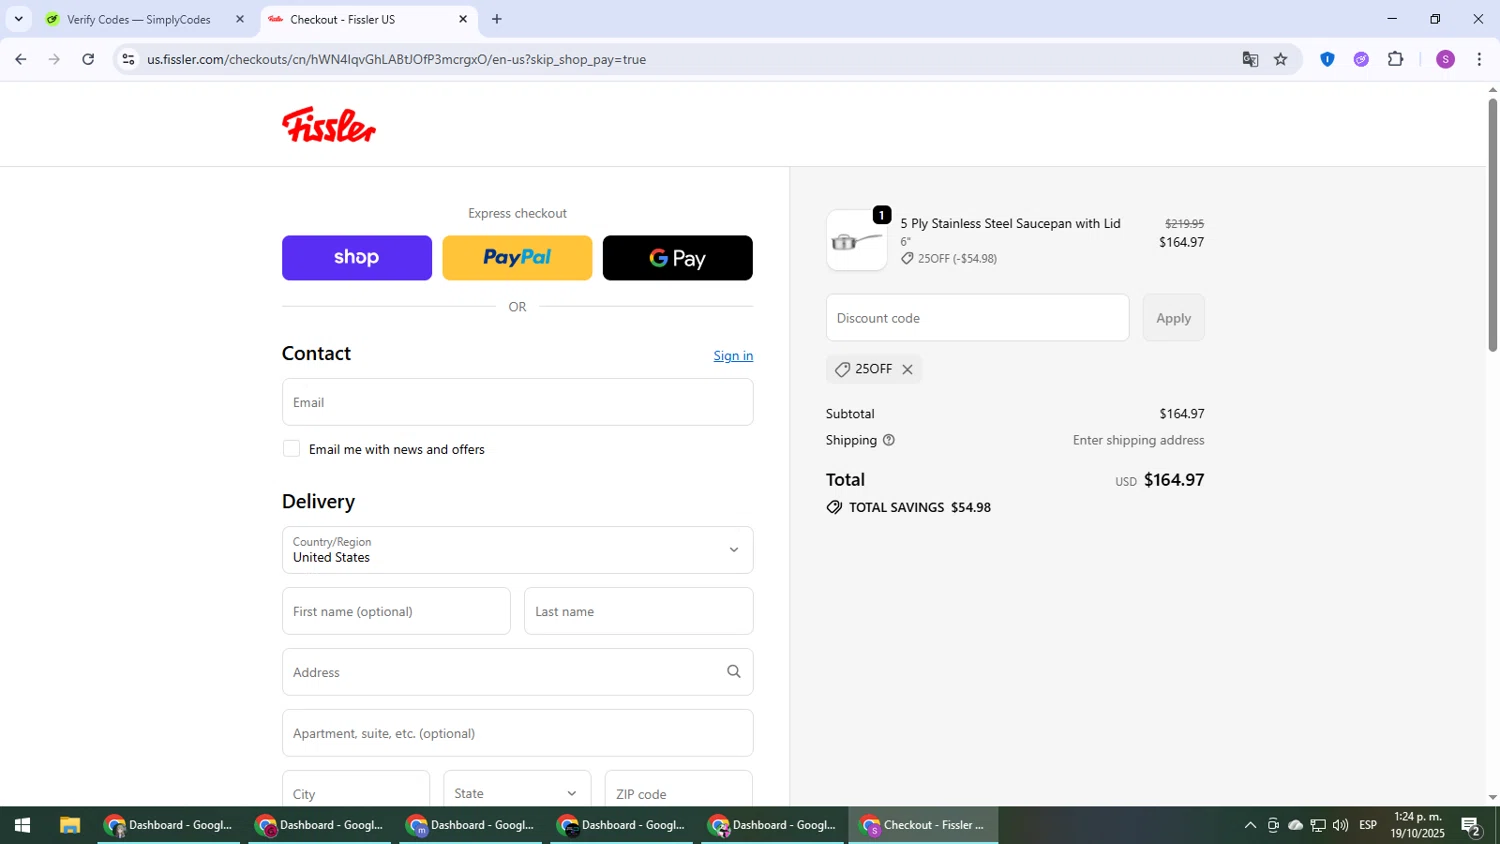Screen dimensions: 1500x844
Task: Open a new browser tab
Action: pyautogui.click(x=497, y=19)
